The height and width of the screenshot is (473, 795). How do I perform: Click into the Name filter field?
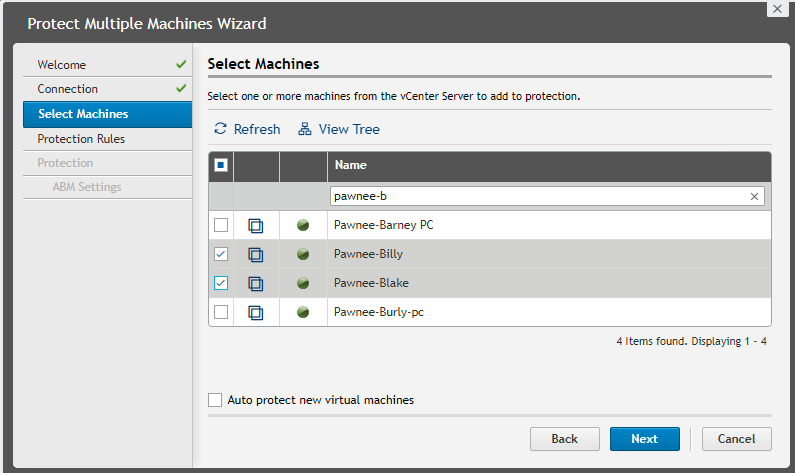[x=540, y=196]
